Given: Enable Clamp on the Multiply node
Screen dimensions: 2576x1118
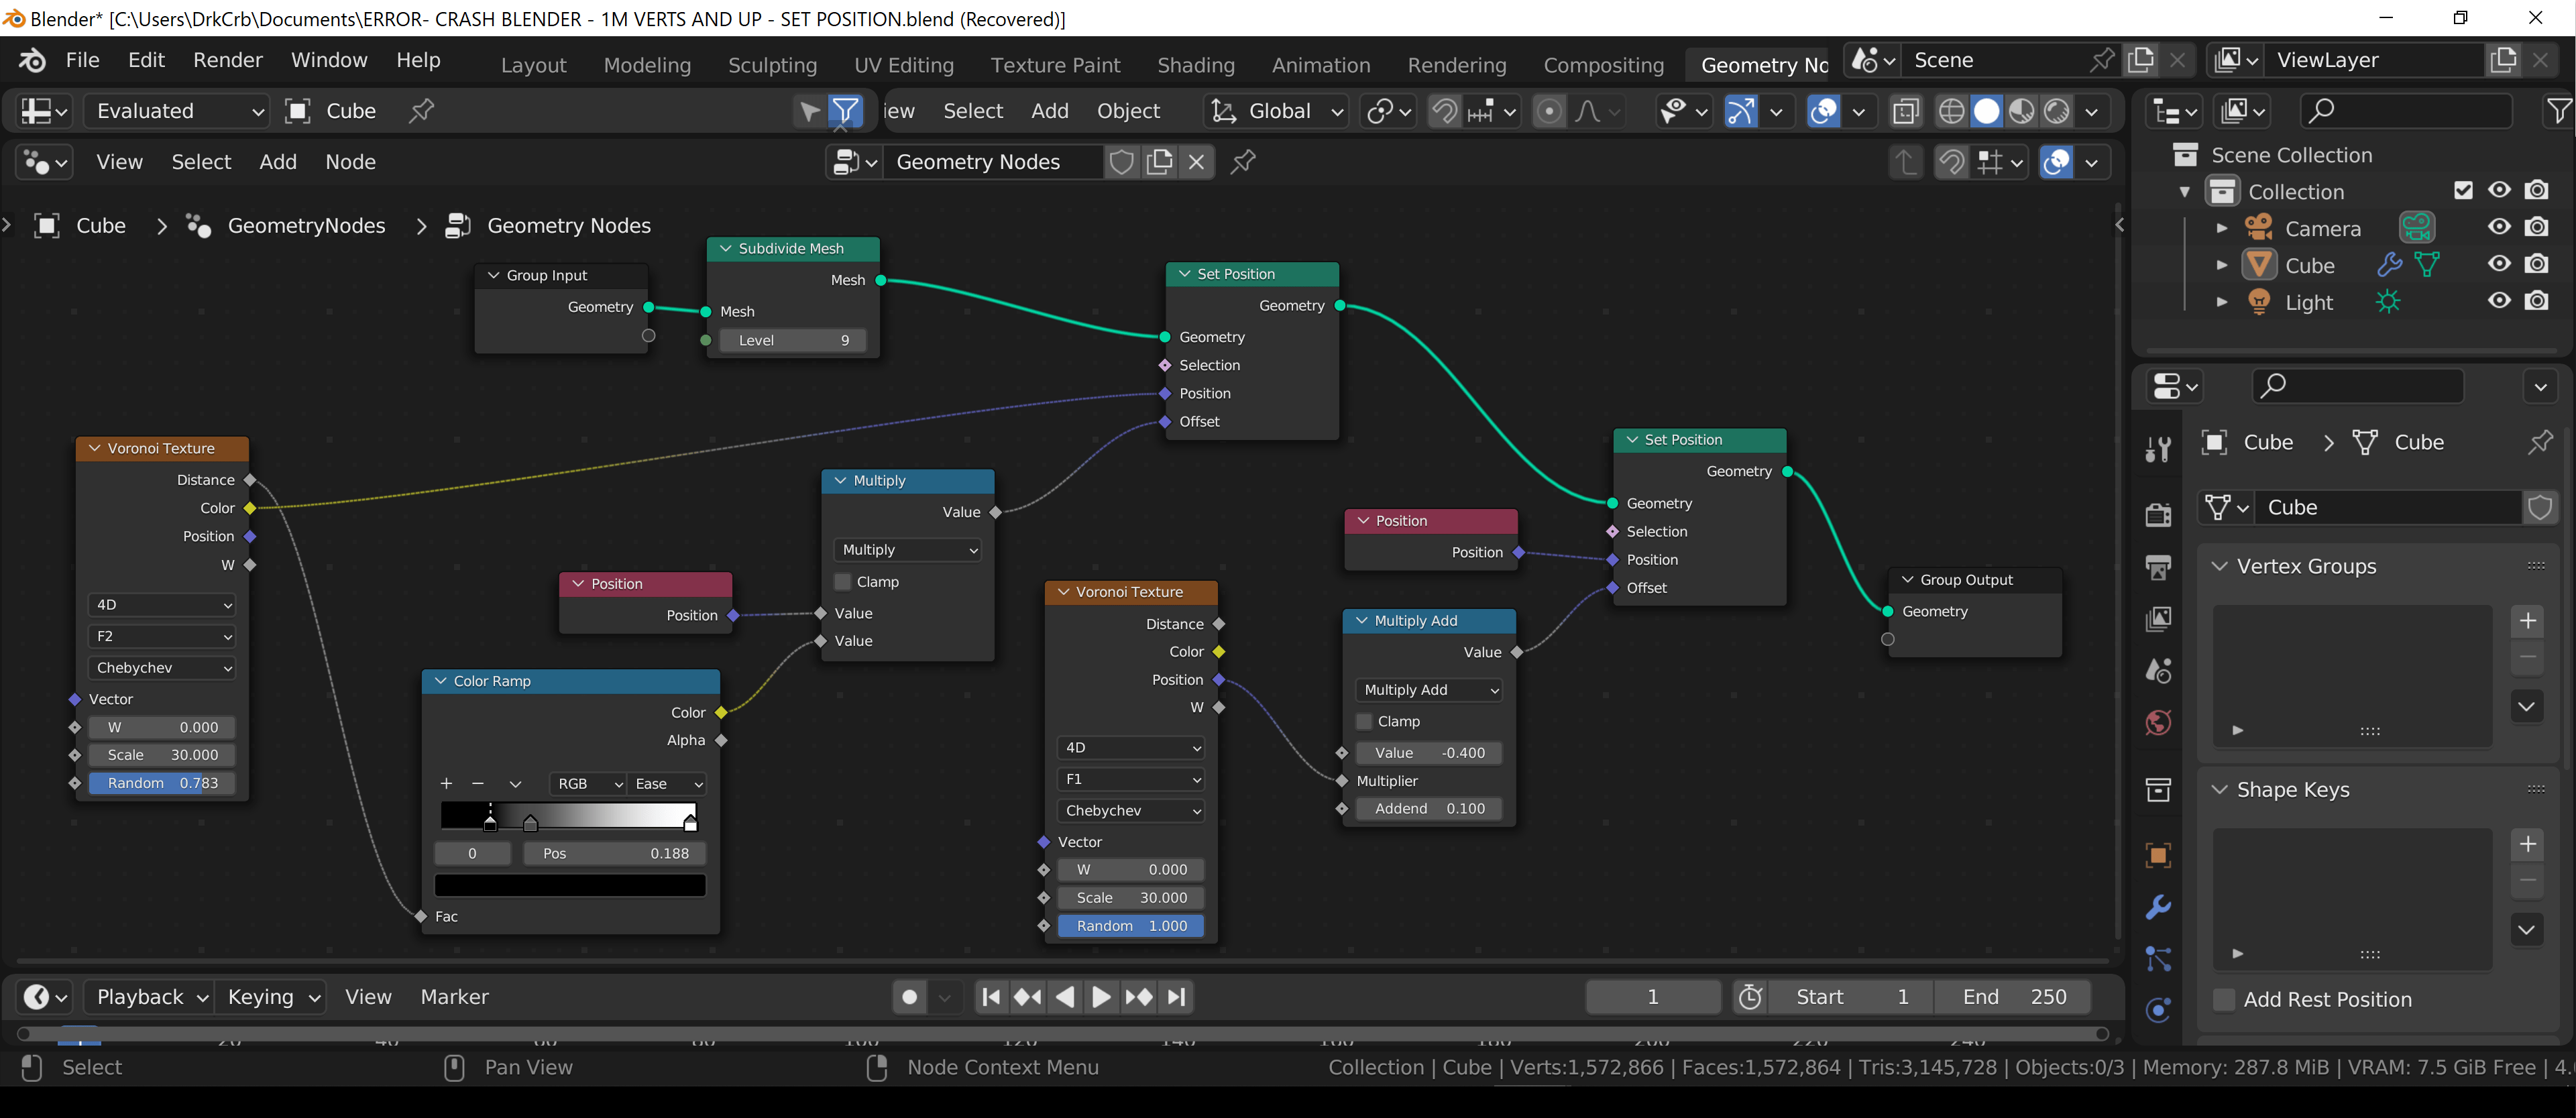Looking at the screenshot, I should tap(843, 581).
